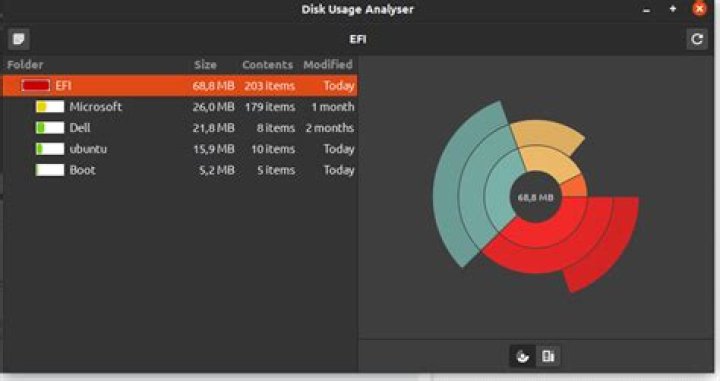Click the 10 items contents cell
This screenshot has width=720, height=381.
point(273,149)
